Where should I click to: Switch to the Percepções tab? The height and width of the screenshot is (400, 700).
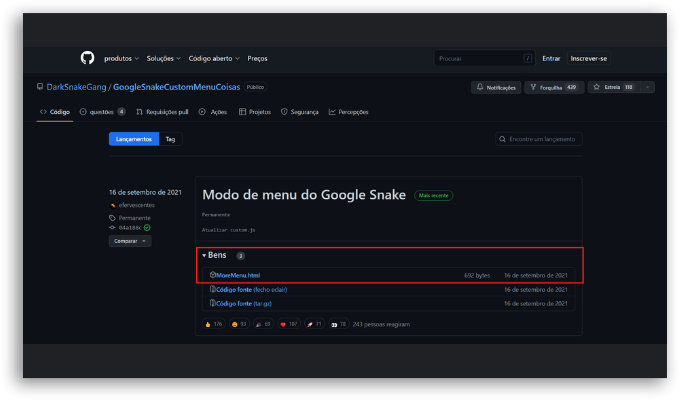(348, 112)
